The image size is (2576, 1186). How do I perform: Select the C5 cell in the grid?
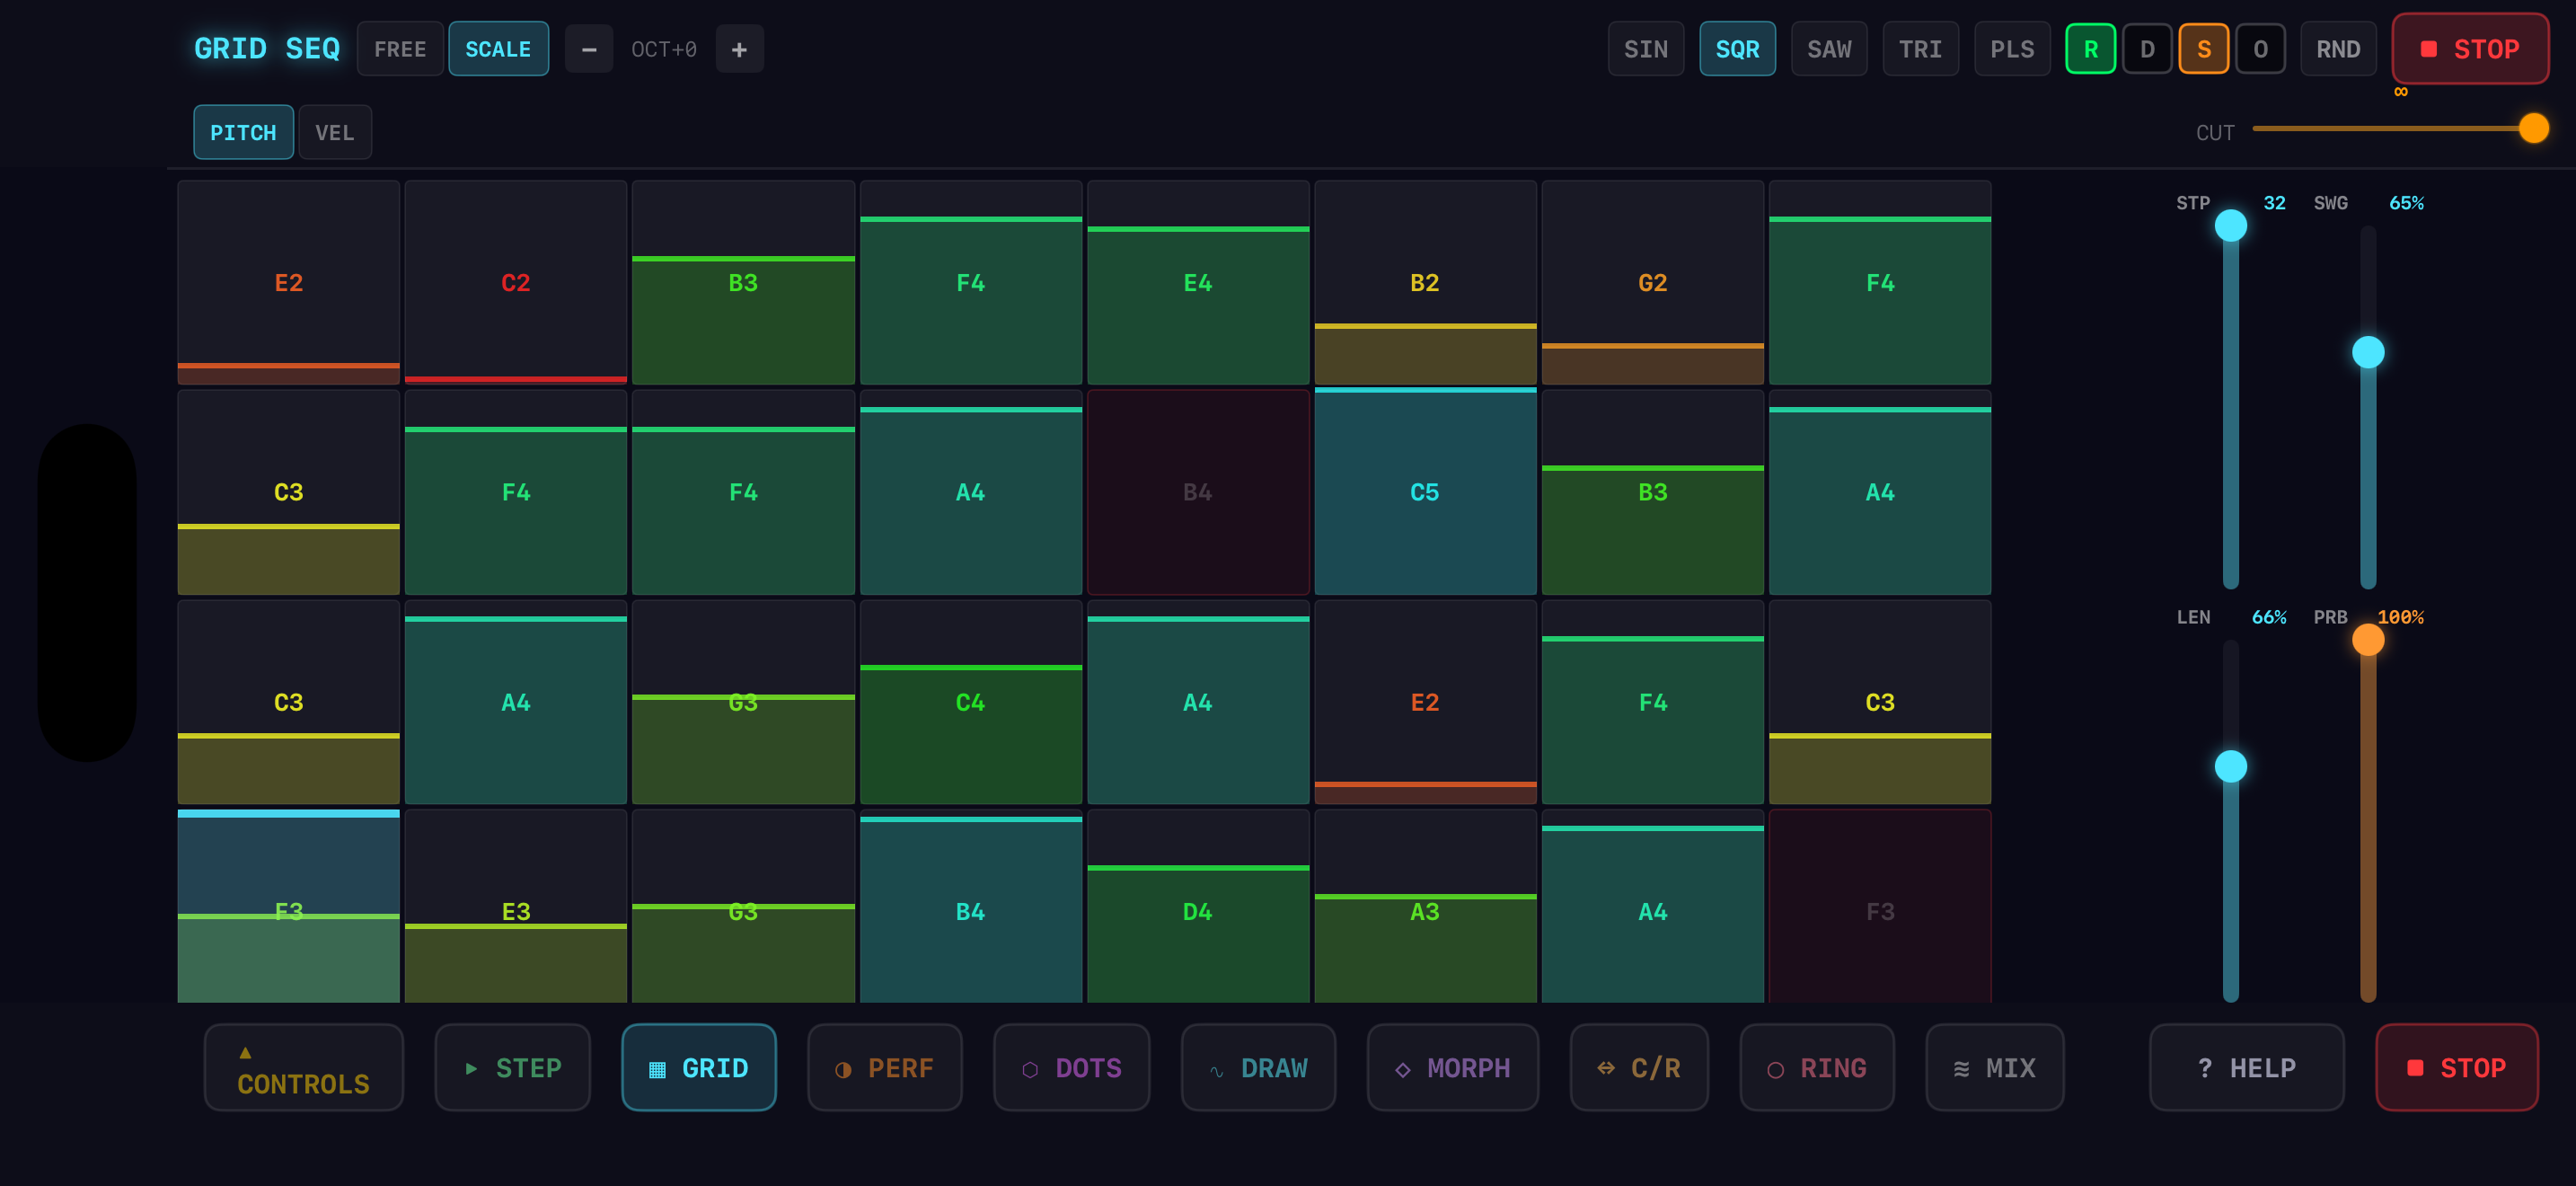(1425, 491)
